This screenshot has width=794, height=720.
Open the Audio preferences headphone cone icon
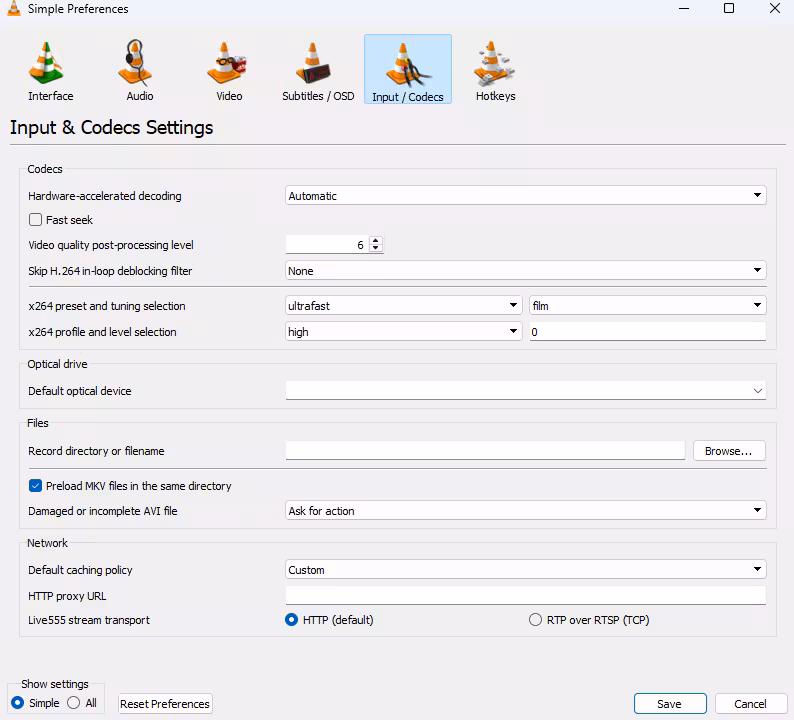pos(135,63)
